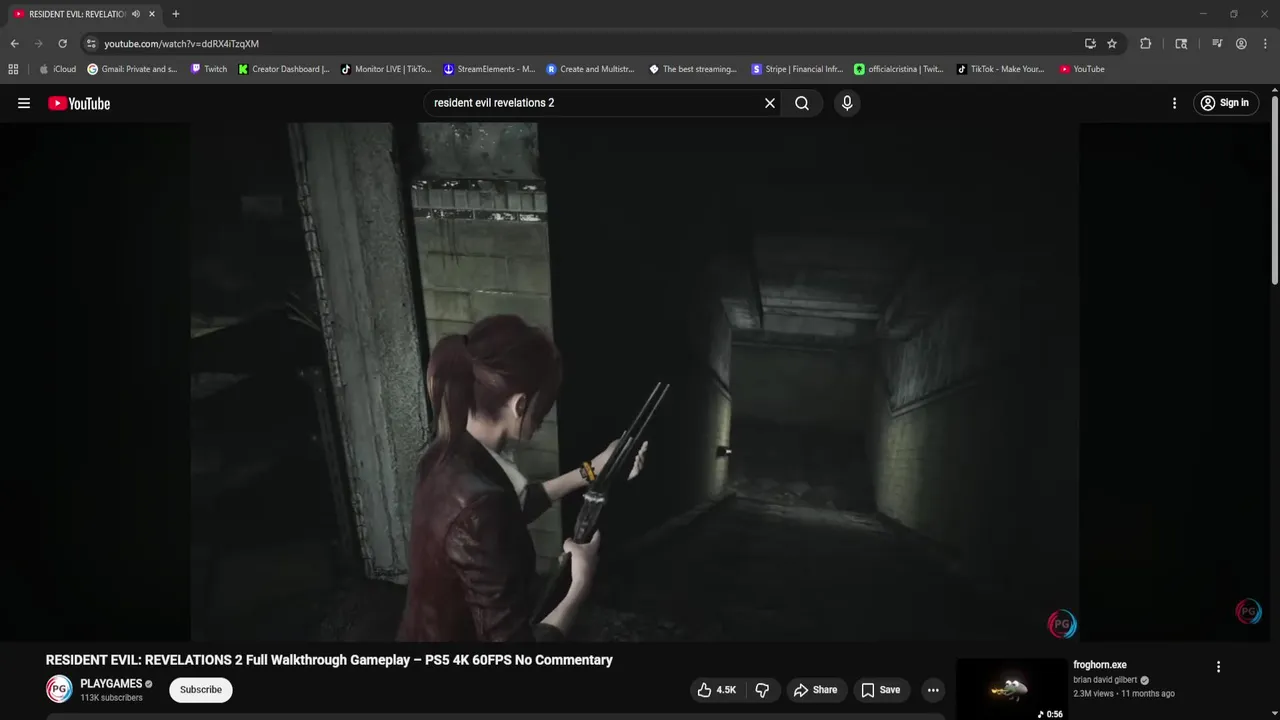Viewport: 1280px width, 720px height.
Task: Install app icon in address bar
Action: [1090, 44]
